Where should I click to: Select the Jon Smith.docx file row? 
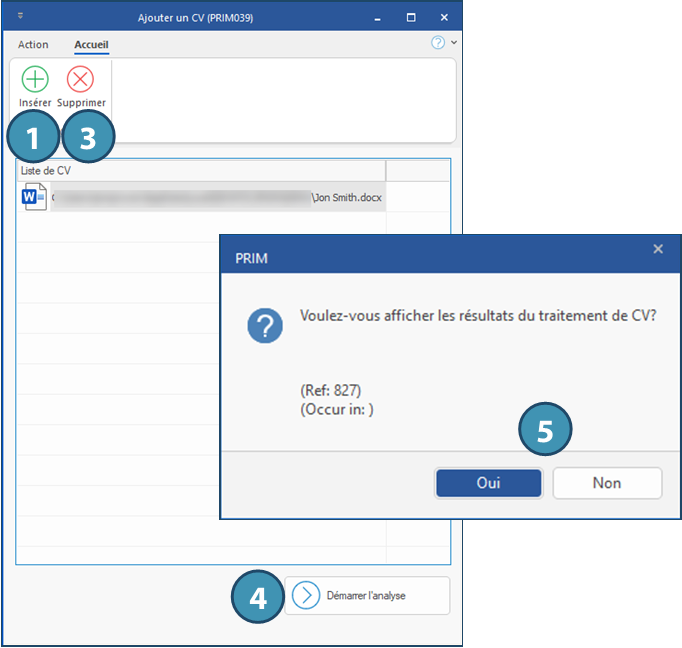tap(200, 197)
